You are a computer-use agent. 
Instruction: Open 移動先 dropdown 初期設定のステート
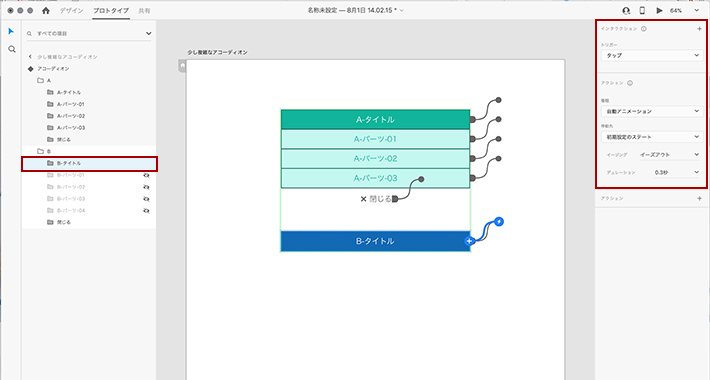[652, 137]
